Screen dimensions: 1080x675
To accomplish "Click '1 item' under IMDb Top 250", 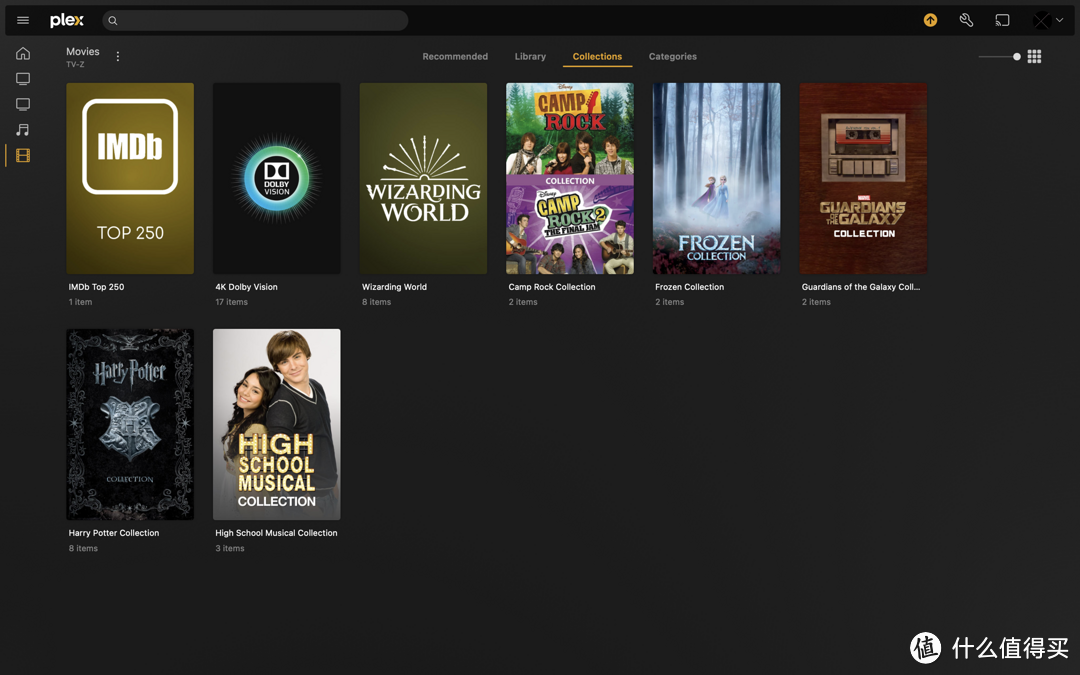I will click(80, 302).
